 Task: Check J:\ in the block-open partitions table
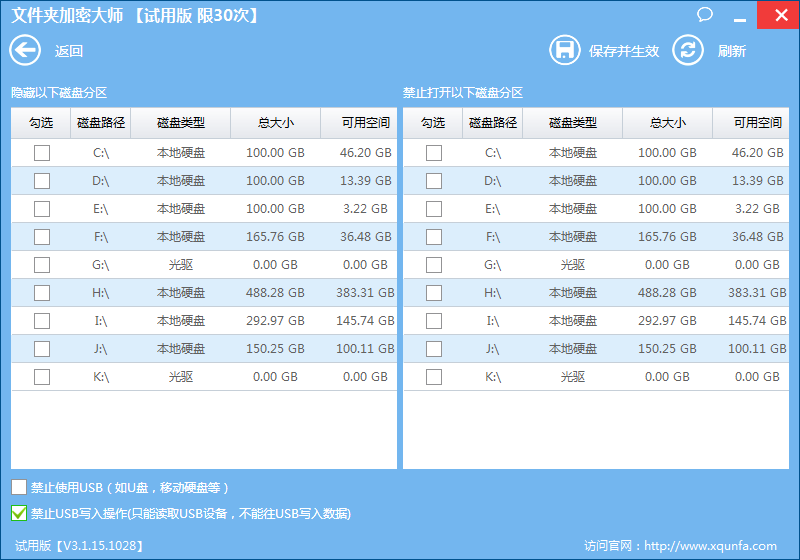pyautogui.click(x=434, y=349)
